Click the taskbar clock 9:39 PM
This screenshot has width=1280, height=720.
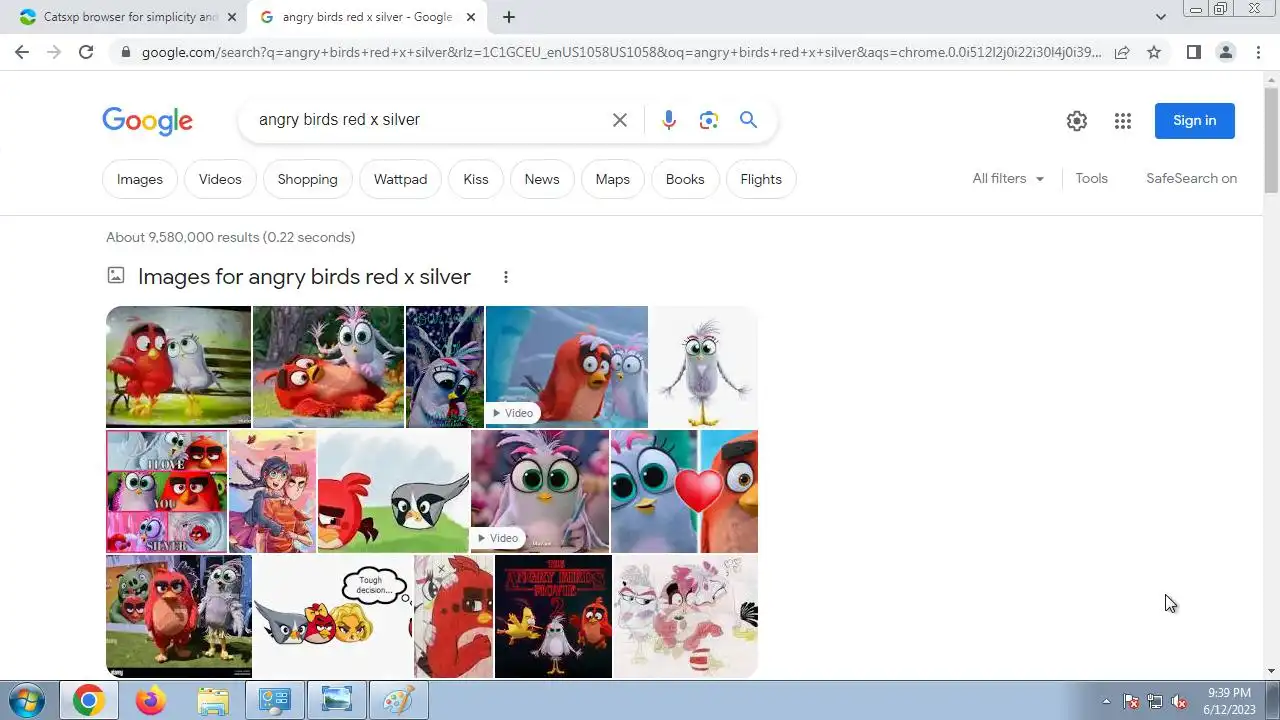(1229, 693)
